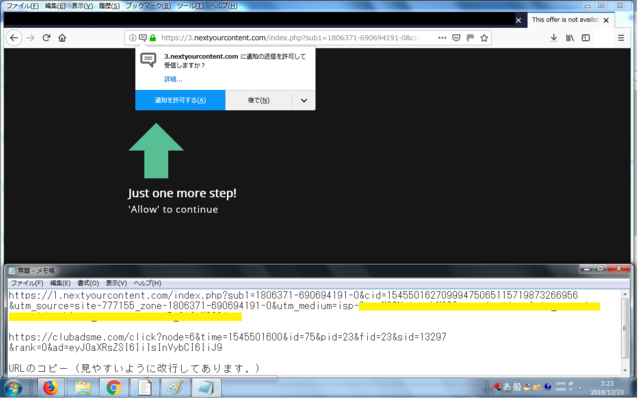Click the nextyourcontent.com URL line in Notepad
Image resolution: width=640 pixels, height=398 pixels.
[293, 295]
